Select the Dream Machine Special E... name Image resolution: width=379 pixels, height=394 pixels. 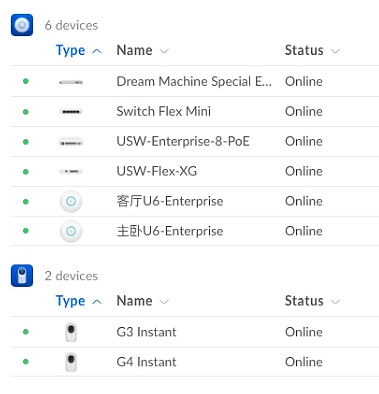tap(194, 81)
